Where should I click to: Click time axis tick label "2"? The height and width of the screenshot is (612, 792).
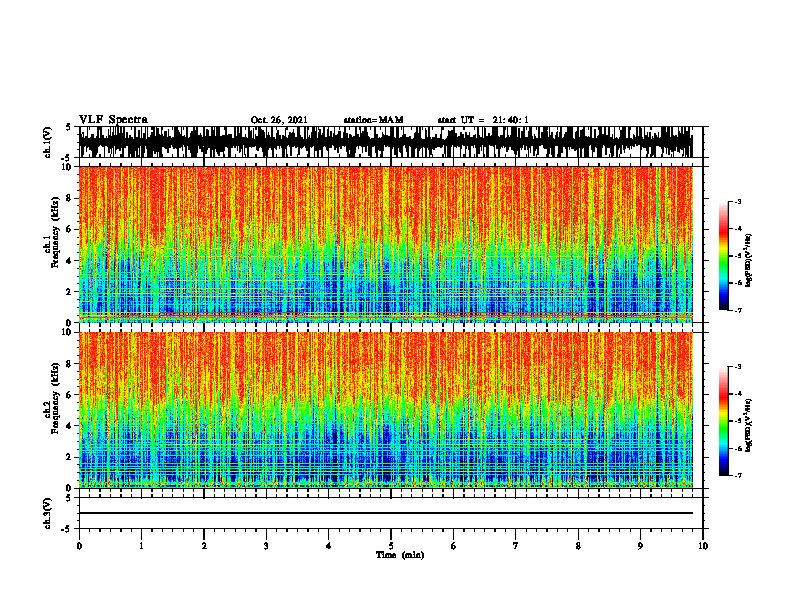(x=204, y=546)
